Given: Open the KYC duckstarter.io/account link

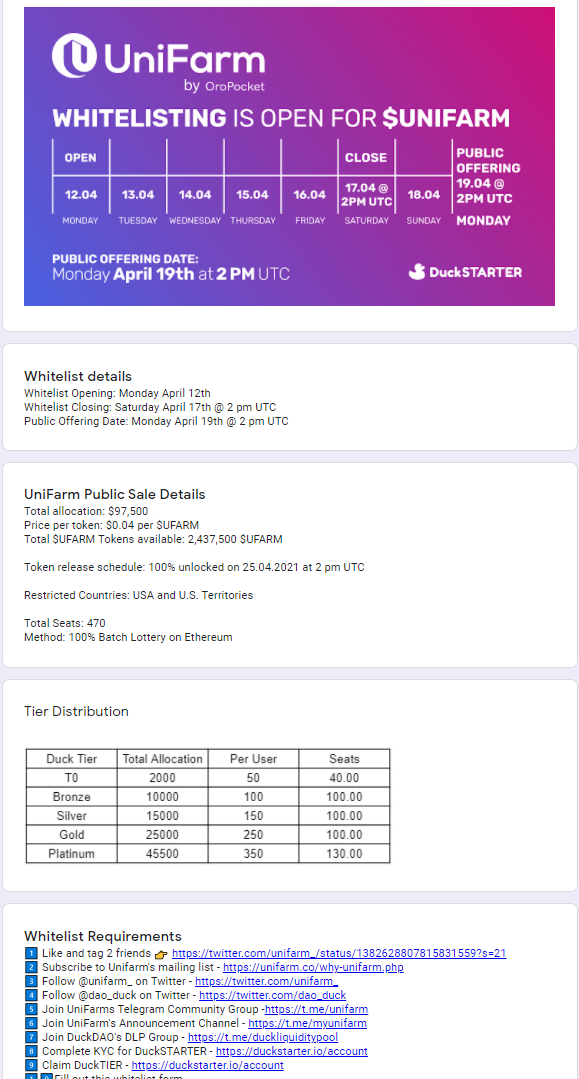Looking at the screenshot, I should (x=292, y=1051).
